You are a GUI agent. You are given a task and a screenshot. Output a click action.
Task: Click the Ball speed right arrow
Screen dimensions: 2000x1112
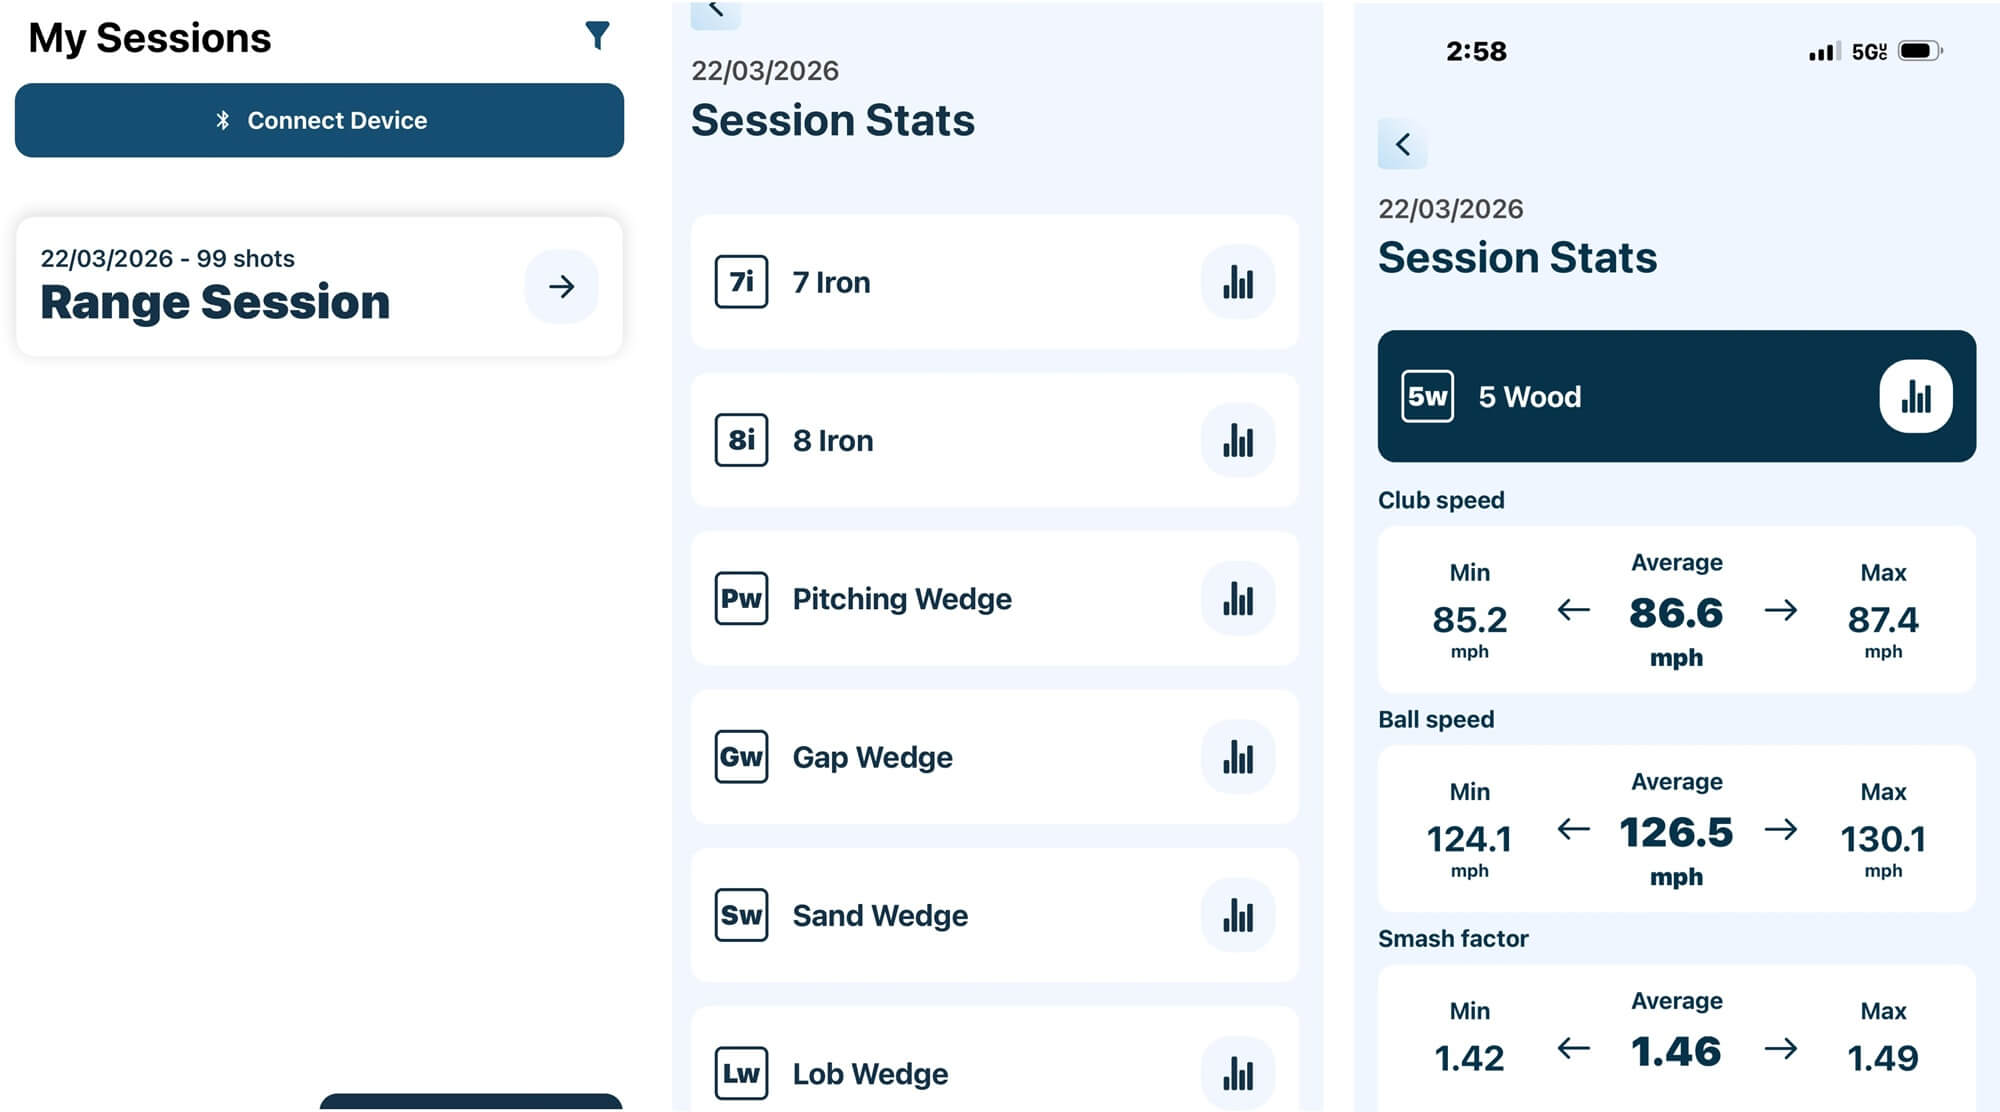pos(1780,829)
